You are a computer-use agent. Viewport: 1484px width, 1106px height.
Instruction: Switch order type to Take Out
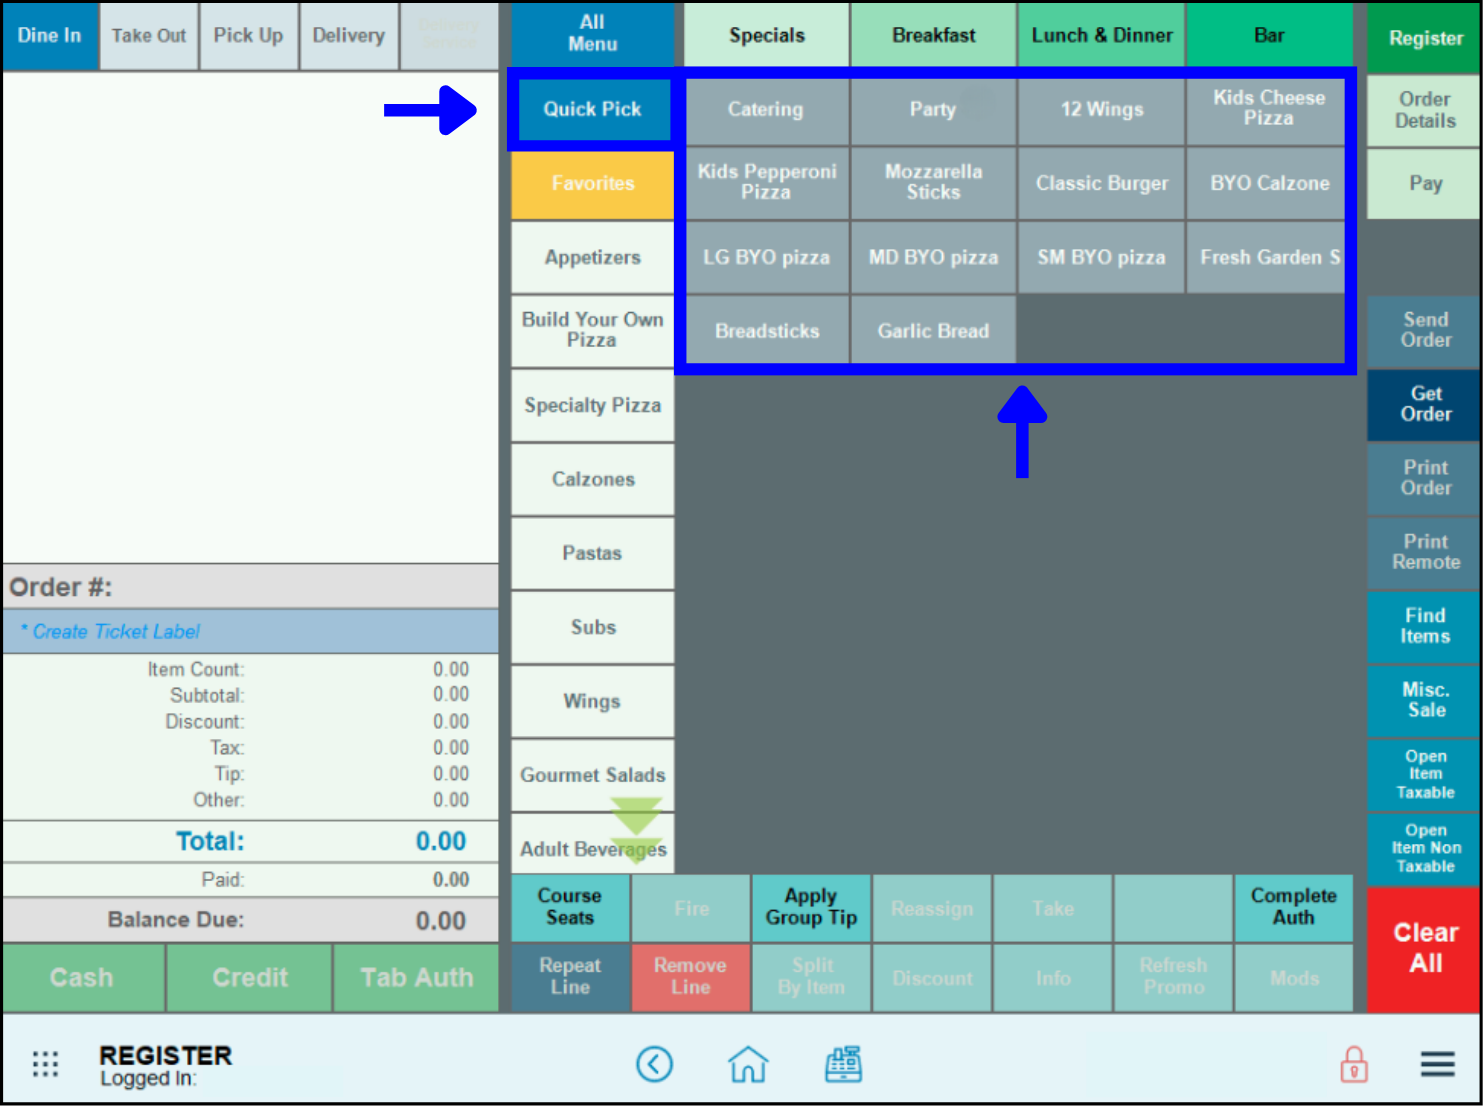pyautogui.click(x=149, y=36)
